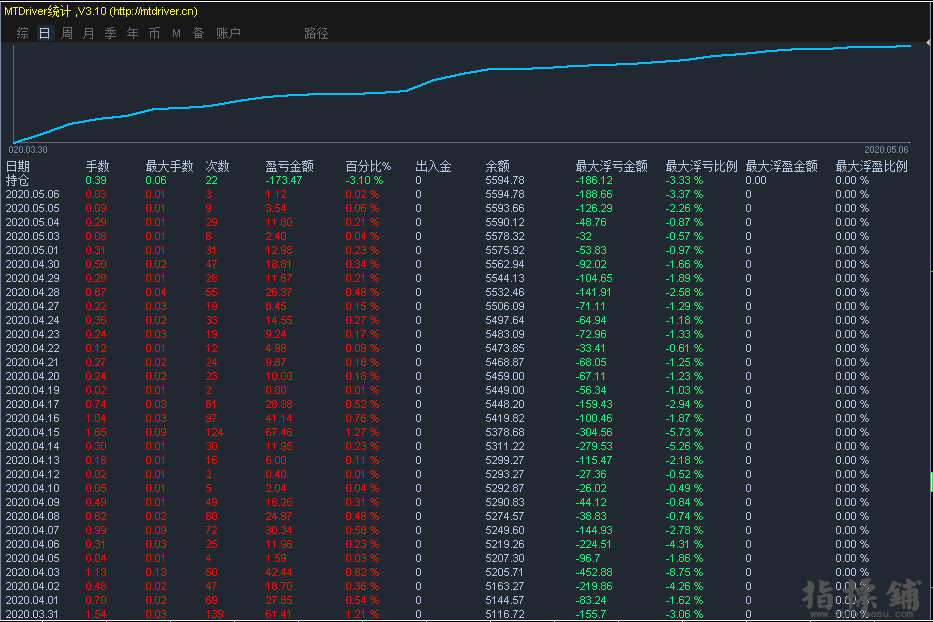Click the 次数 column header
933x622 pixels.
click(218, 167)
